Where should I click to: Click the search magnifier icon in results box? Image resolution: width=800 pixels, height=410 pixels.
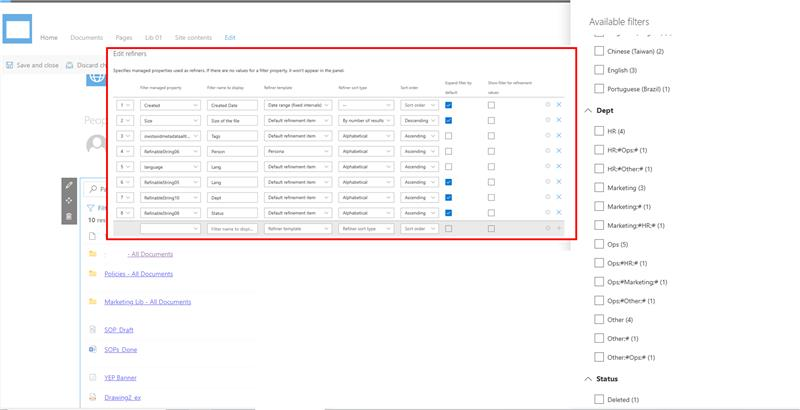[x=93, y=189]
